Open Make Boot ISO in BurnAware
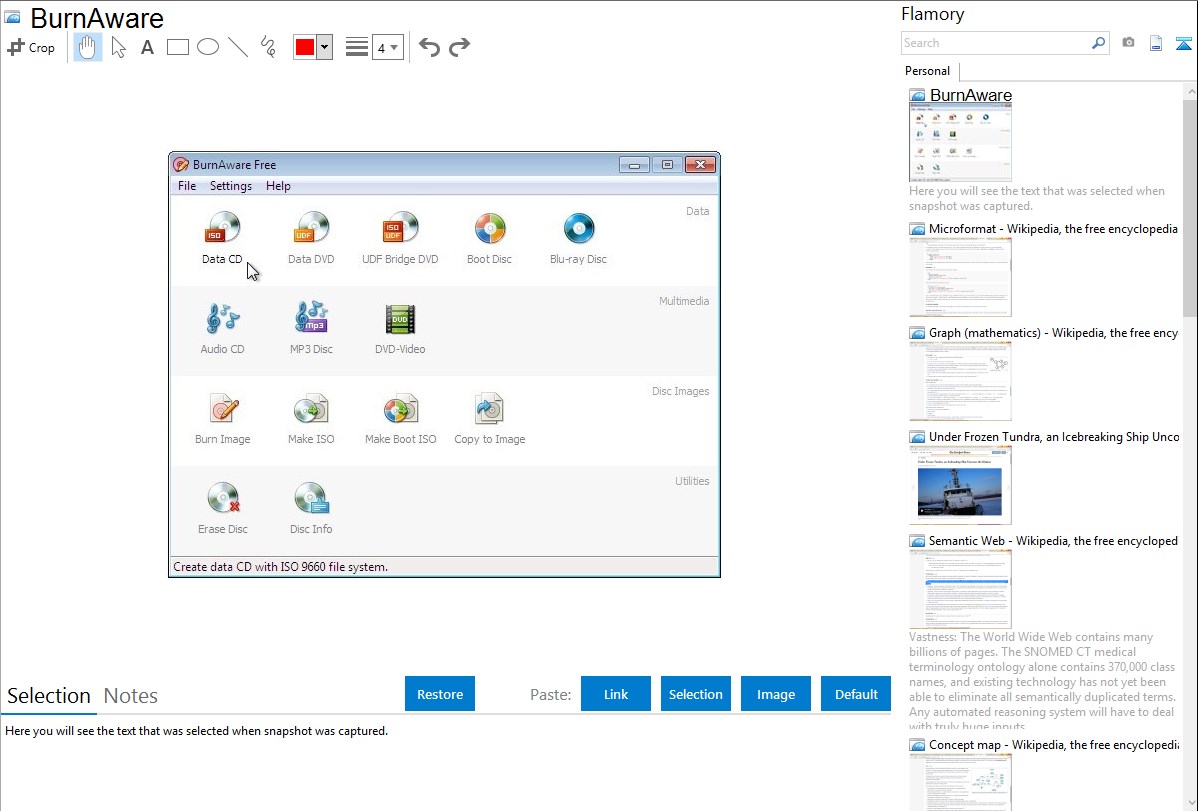Viewport: 1198px width, 811px height. [400, 419]
